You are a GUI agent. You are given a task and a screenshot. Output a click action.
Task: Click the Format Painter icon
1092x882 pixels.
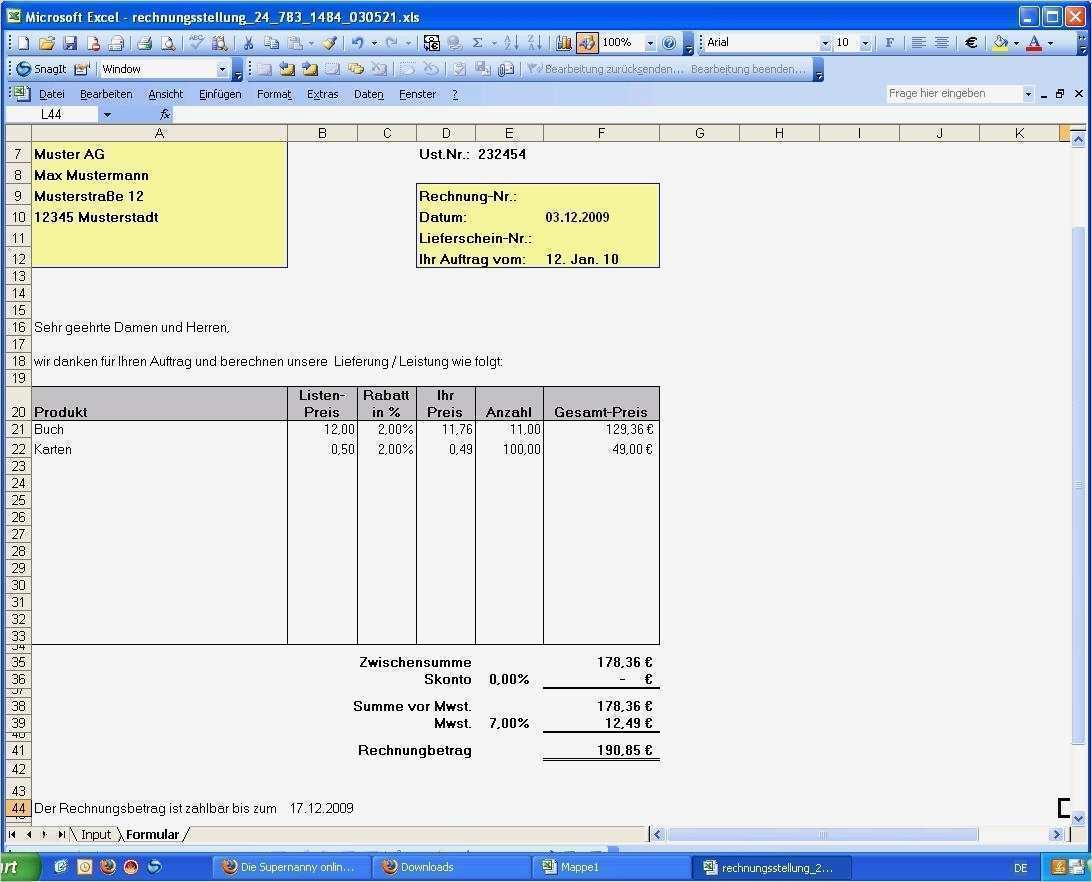329,43
